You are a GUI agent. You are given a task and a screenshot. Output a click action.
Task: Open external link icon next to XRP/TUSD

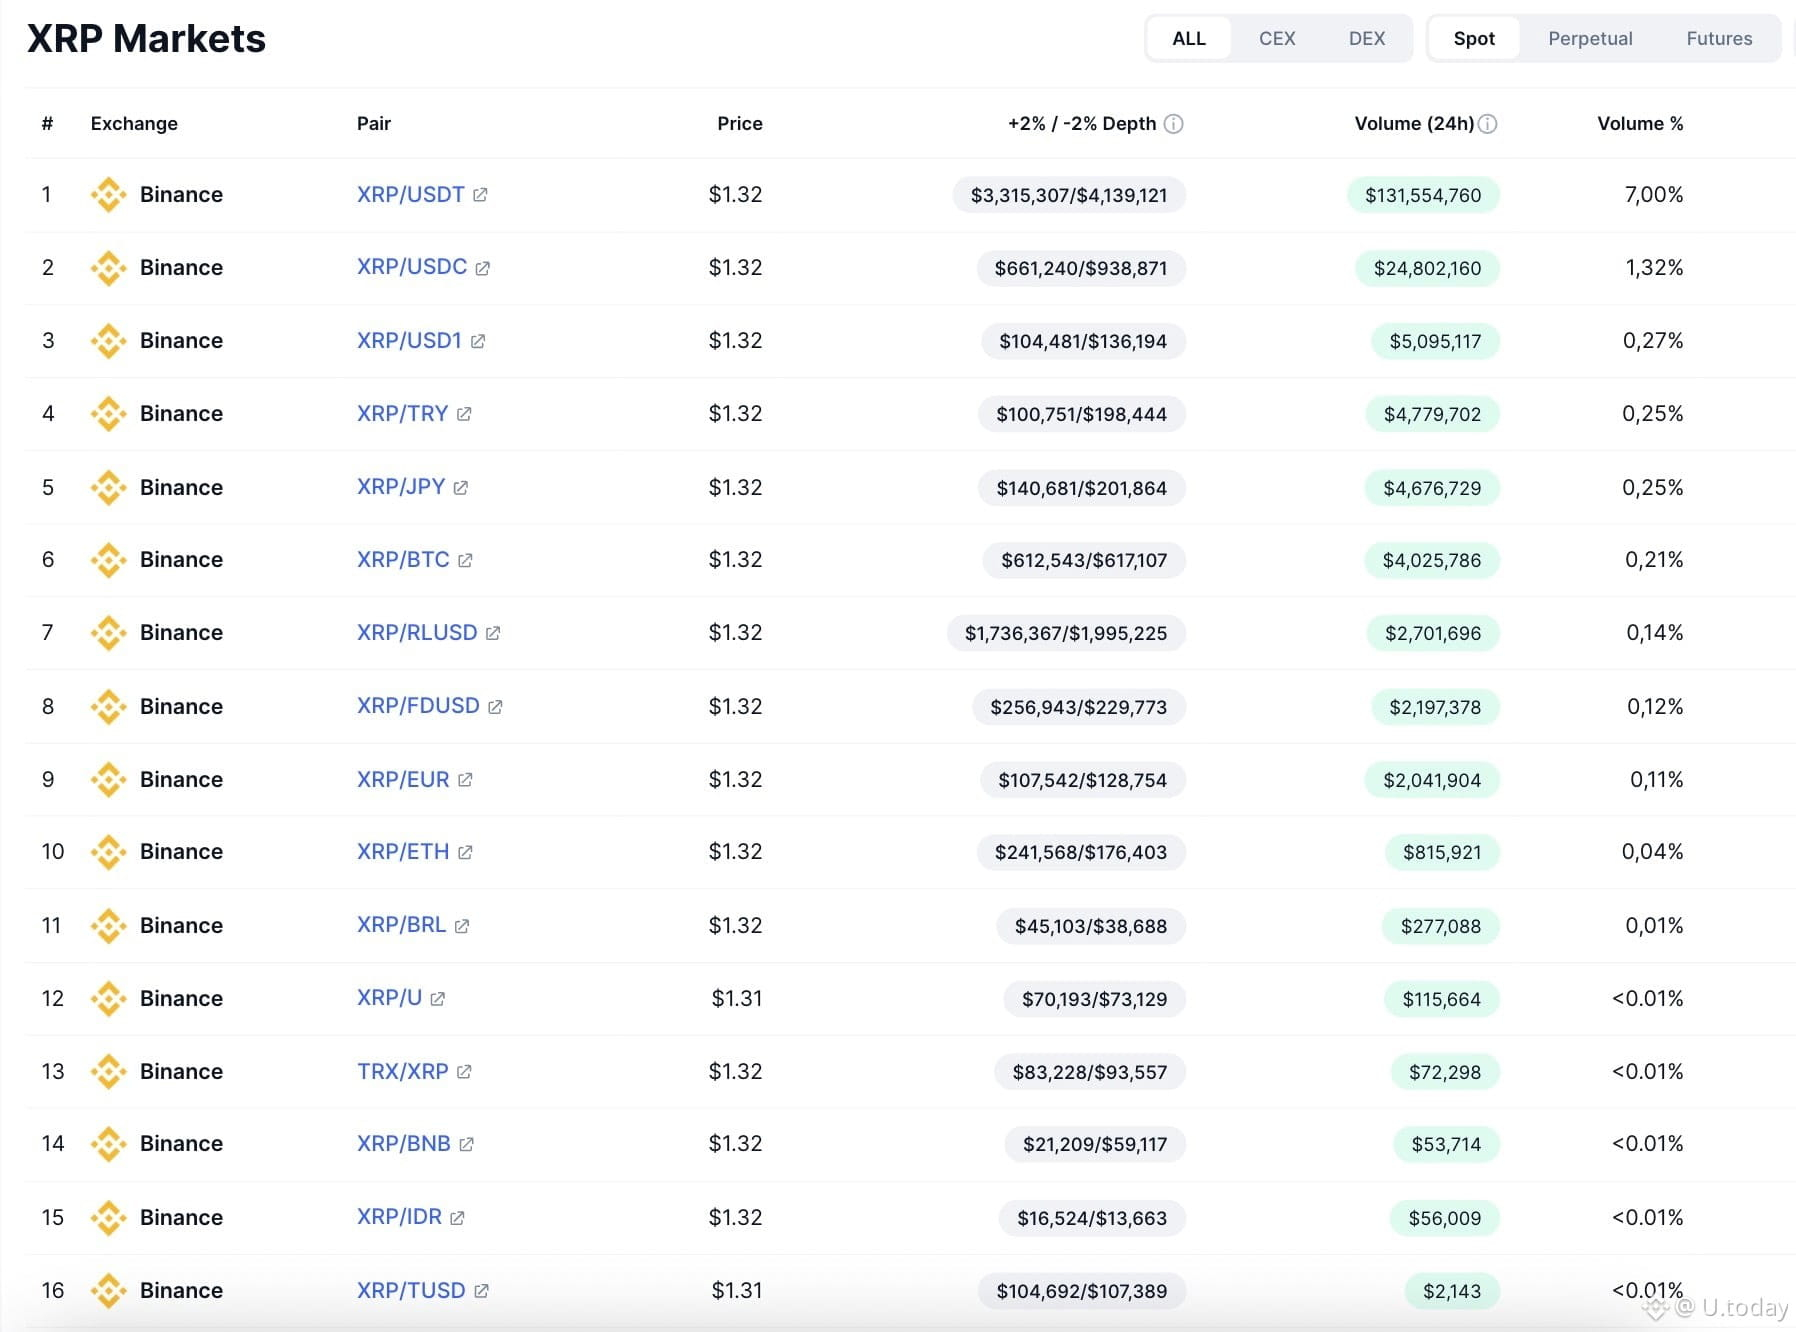[481, 1291]
